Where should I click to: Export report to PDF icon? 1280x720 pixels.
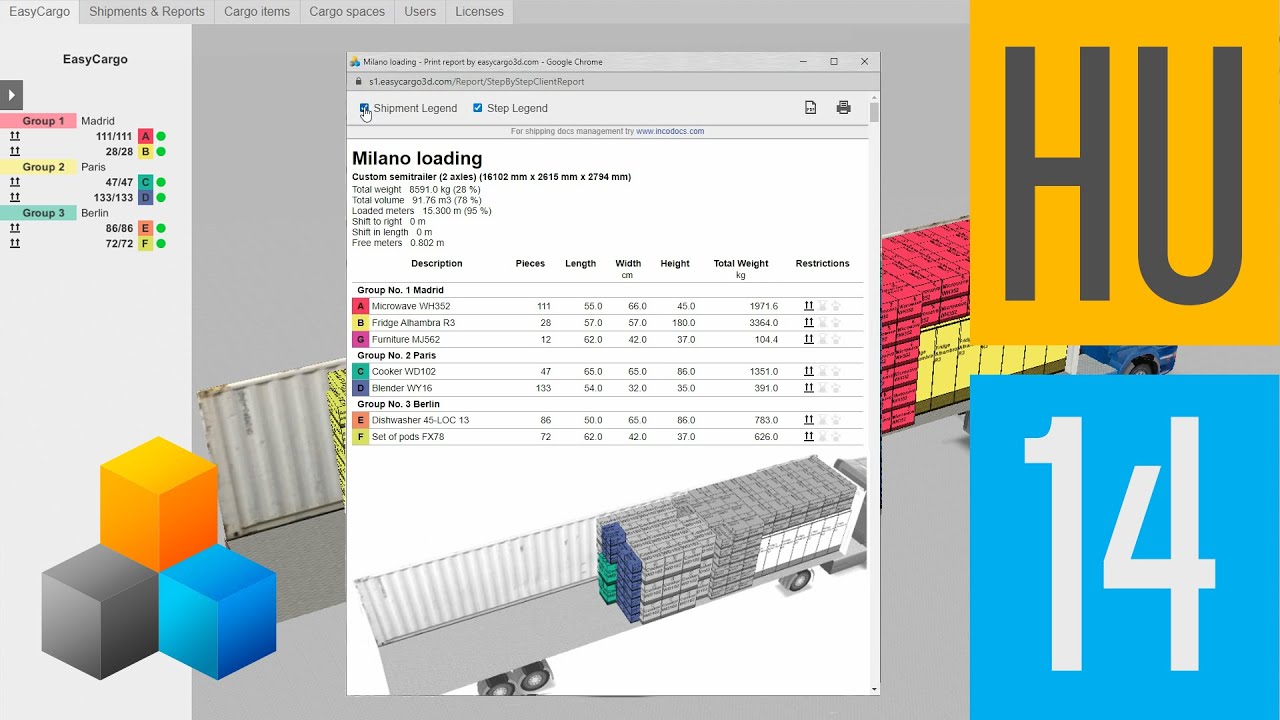tap(810, 108)
